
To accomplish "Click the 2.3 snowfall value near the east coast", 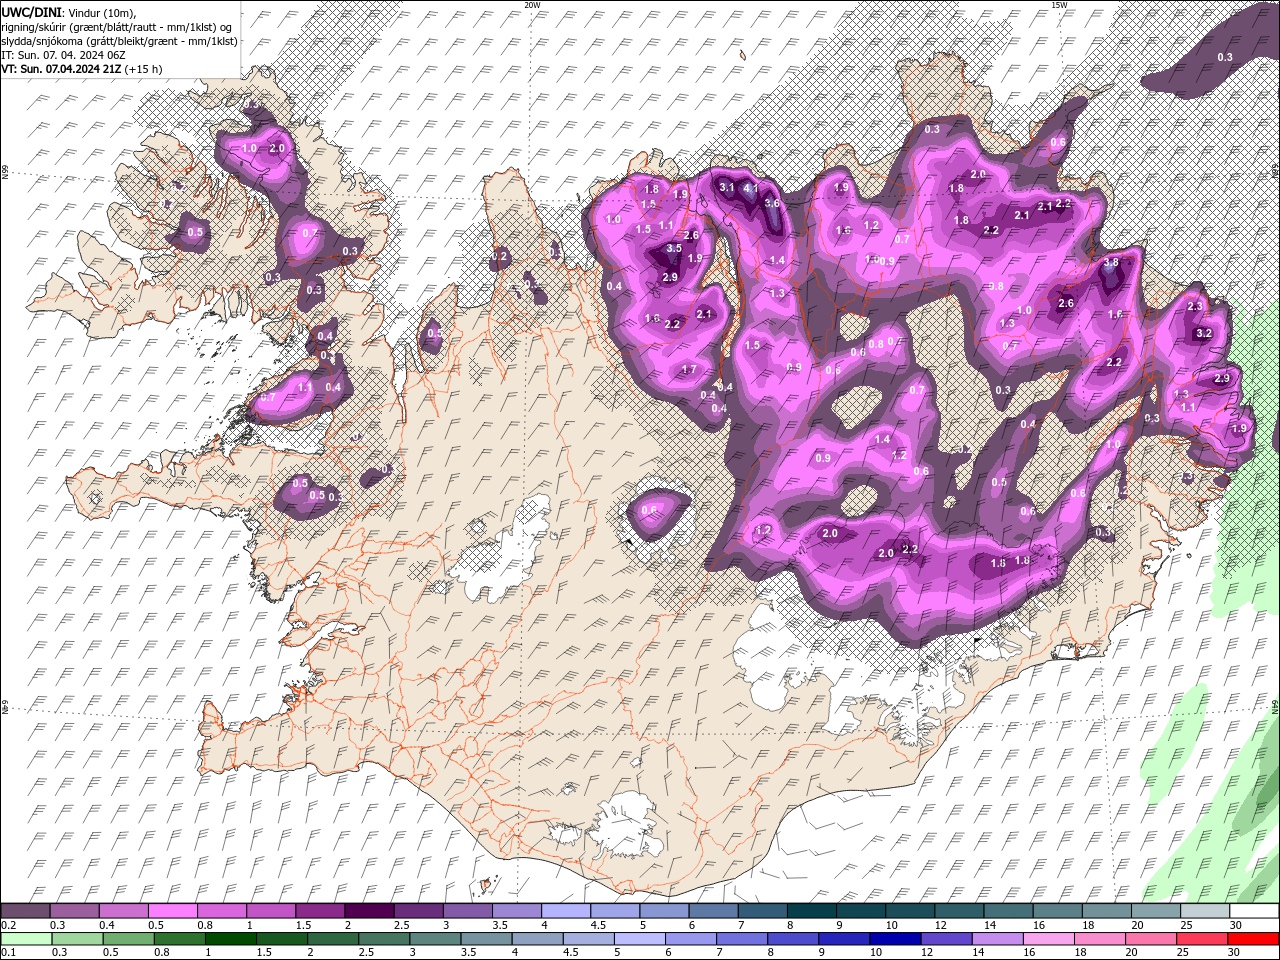I will point(1194,307).
